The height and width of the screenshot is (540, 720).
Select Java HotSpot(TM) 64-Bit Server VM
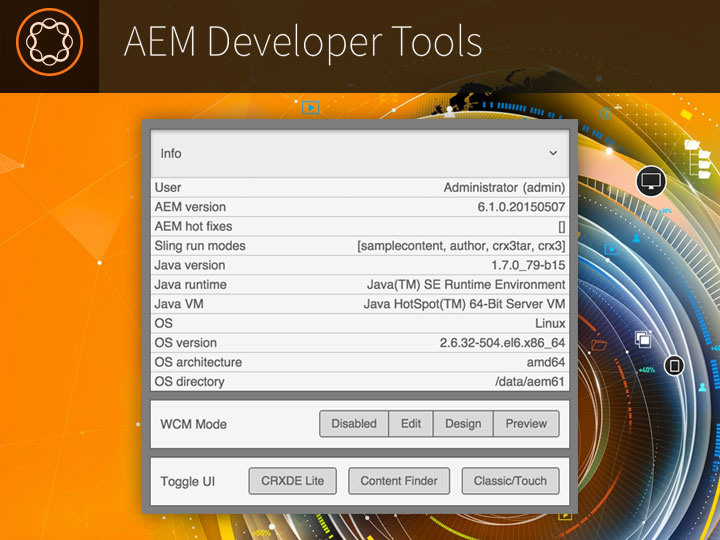pyautogui.click(x=464, y=304)
